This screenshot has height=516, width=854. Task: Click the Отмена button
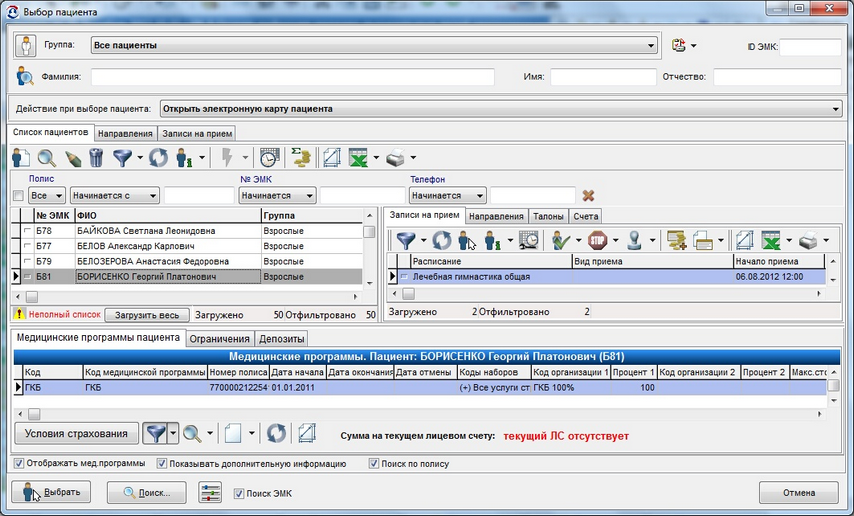click(x=799, y=493)
